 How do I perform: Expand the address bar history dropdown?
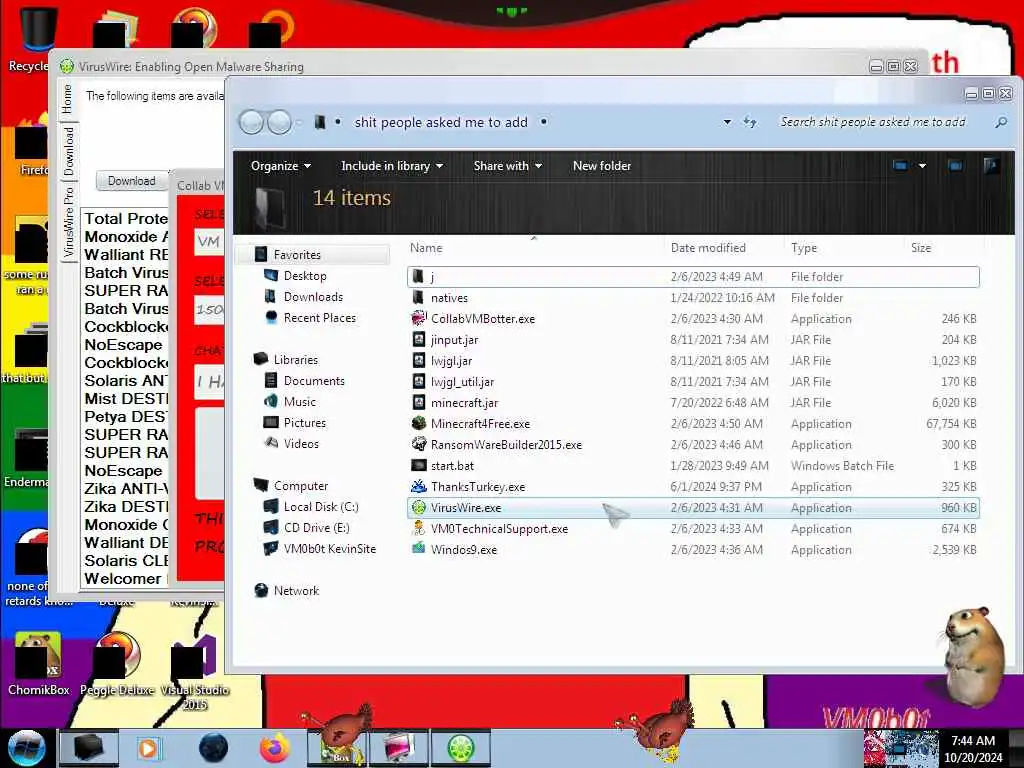click(x=727, y=122)
